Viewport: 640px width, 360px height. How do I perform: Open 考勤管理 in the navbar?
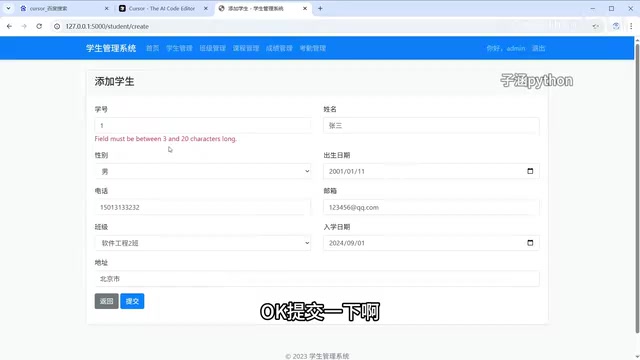(313, 48)
